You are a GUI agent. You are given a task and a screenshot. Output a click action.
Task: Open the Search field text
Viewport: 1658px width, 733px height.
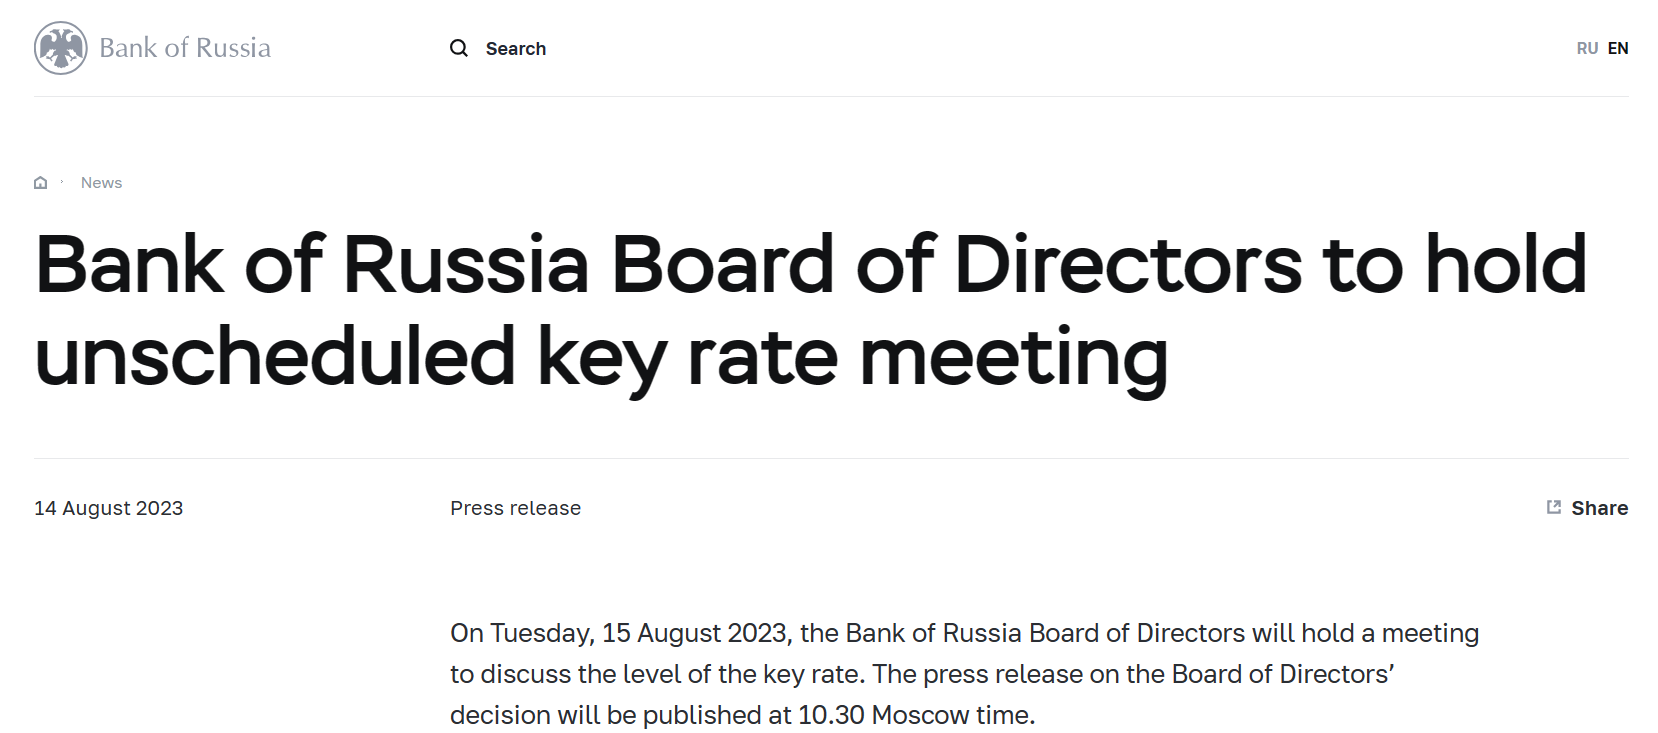[x=516, y=49]
